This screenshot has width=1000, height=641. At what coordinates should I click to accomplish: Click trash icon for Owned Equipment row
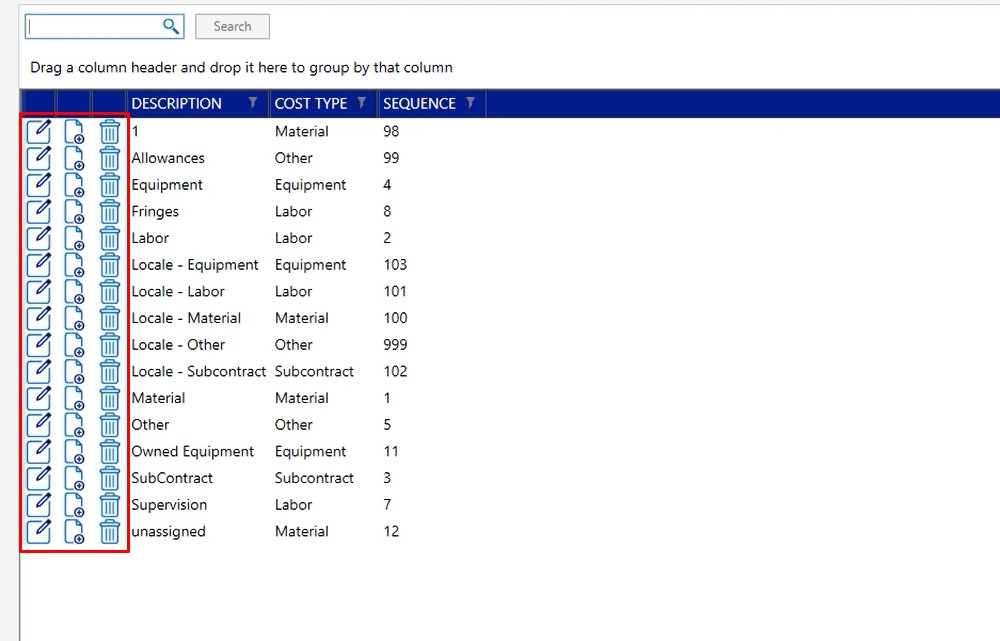tap(110, 452)
